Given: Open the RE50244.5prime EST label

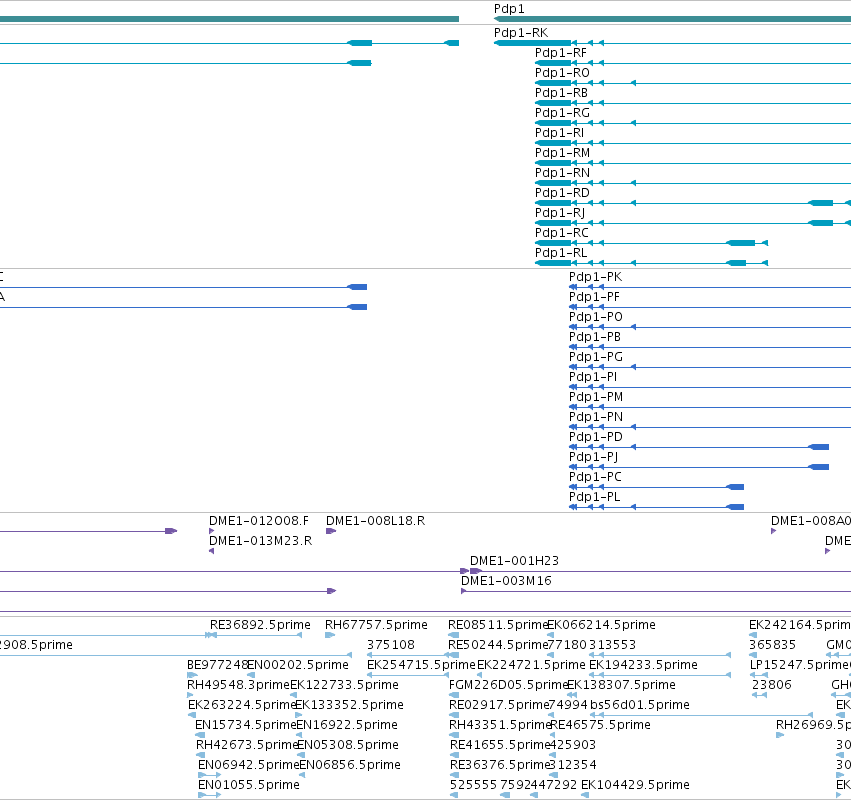Looking at the screenshot, I should pyautogui.click(x=498, y=645).
